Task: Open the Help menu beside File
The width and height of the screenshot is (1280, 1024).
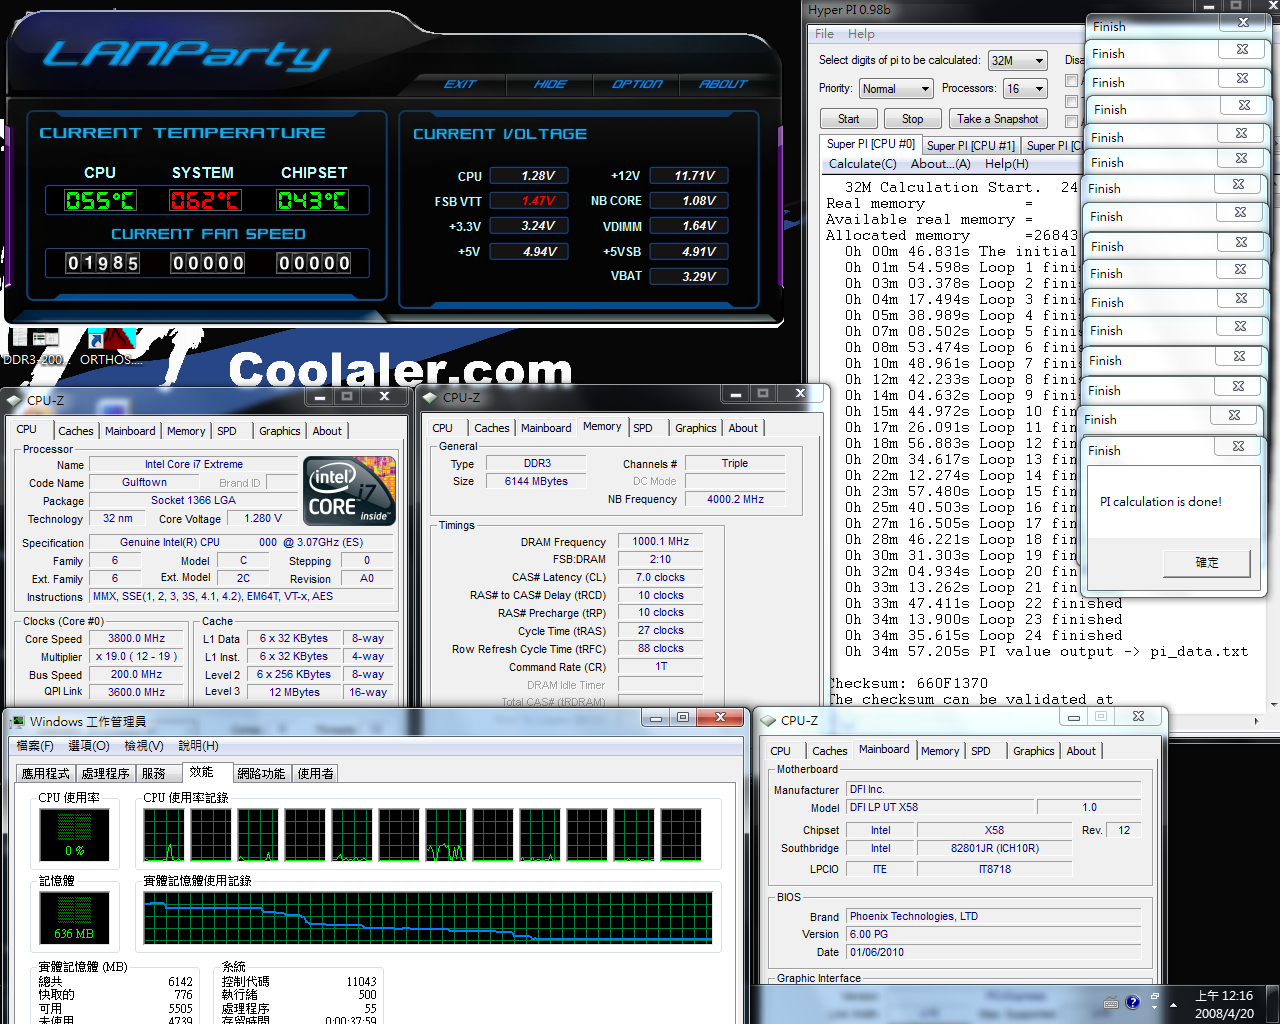Action: point(861,34)
